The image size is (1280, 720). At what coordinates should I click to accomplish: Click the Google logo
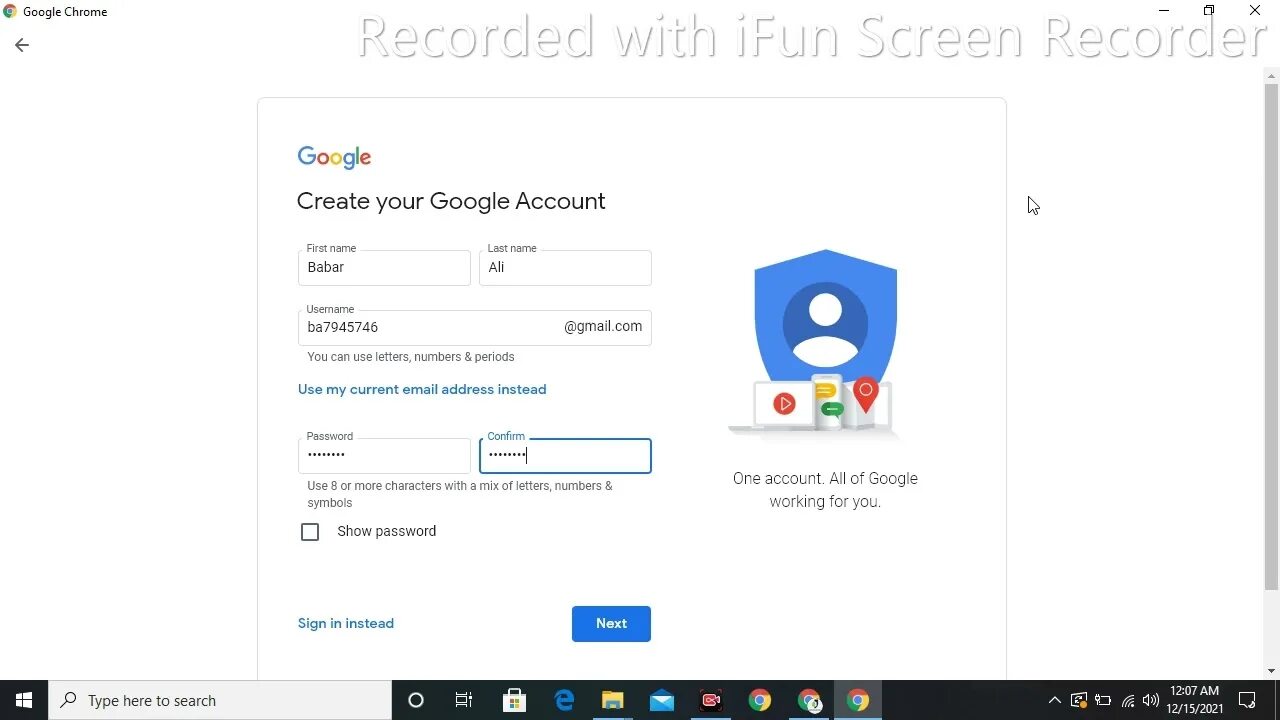tap(334, 157)
